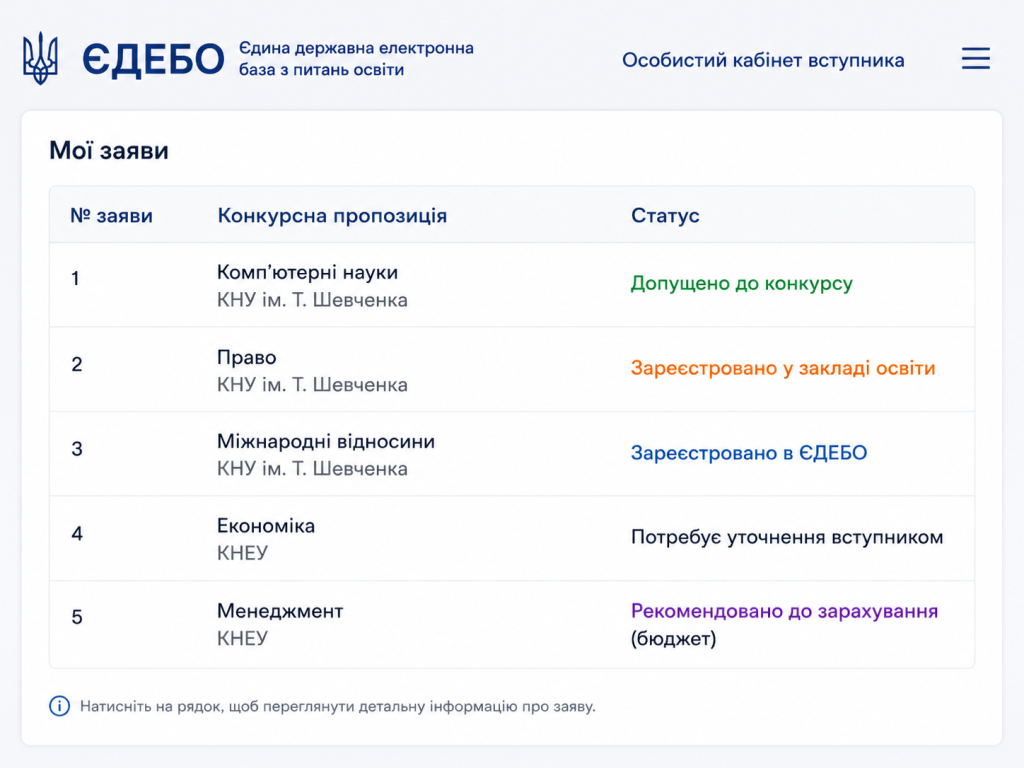Viewport: 1024px width, 768px height.
Task: Open Особистий кабінет вступника link
Action: (x=763, y=60)
